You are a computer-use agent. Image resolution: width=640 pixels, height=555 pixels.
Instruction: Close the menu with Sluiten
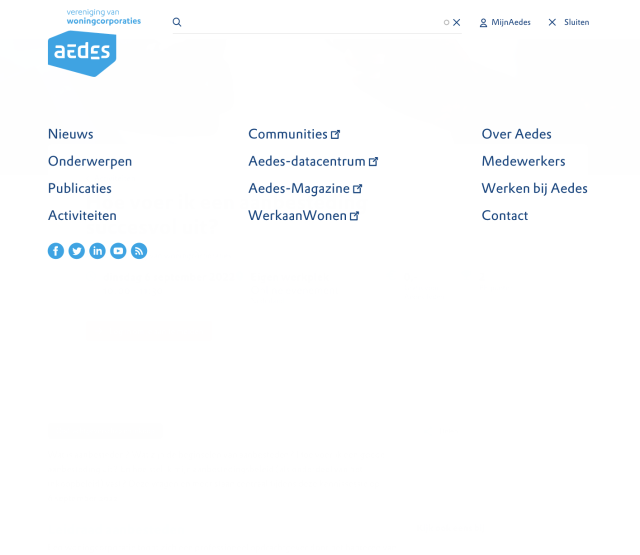pos(568,22)
